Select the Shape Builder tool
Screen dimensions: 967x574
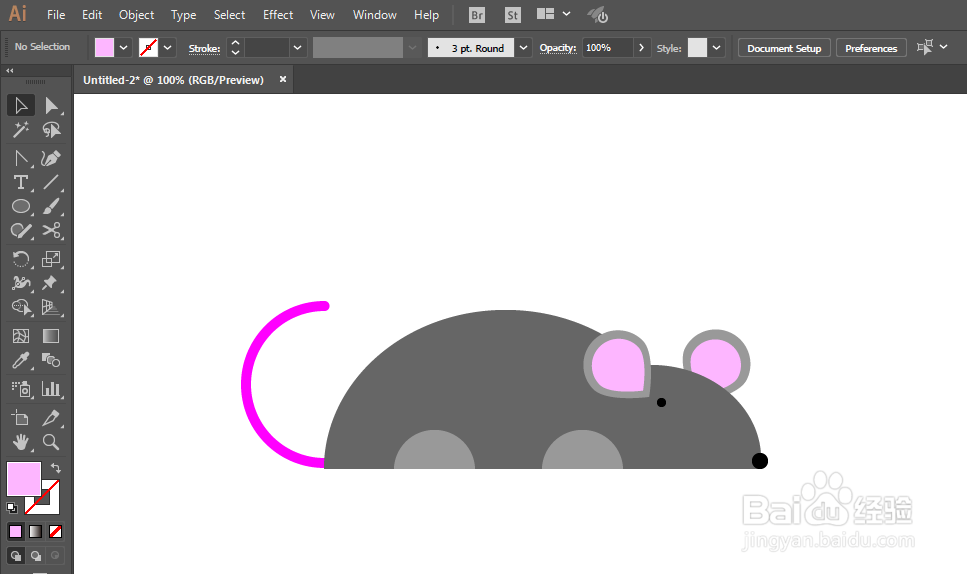pos(21,307)
